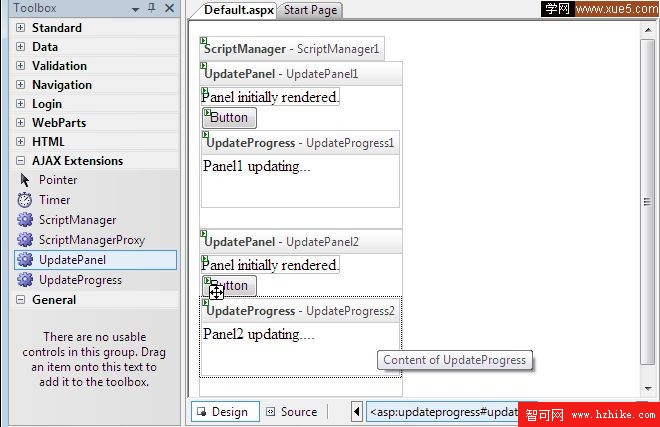Click the Toolbox pin (auto hide) icon

point(152,8)
